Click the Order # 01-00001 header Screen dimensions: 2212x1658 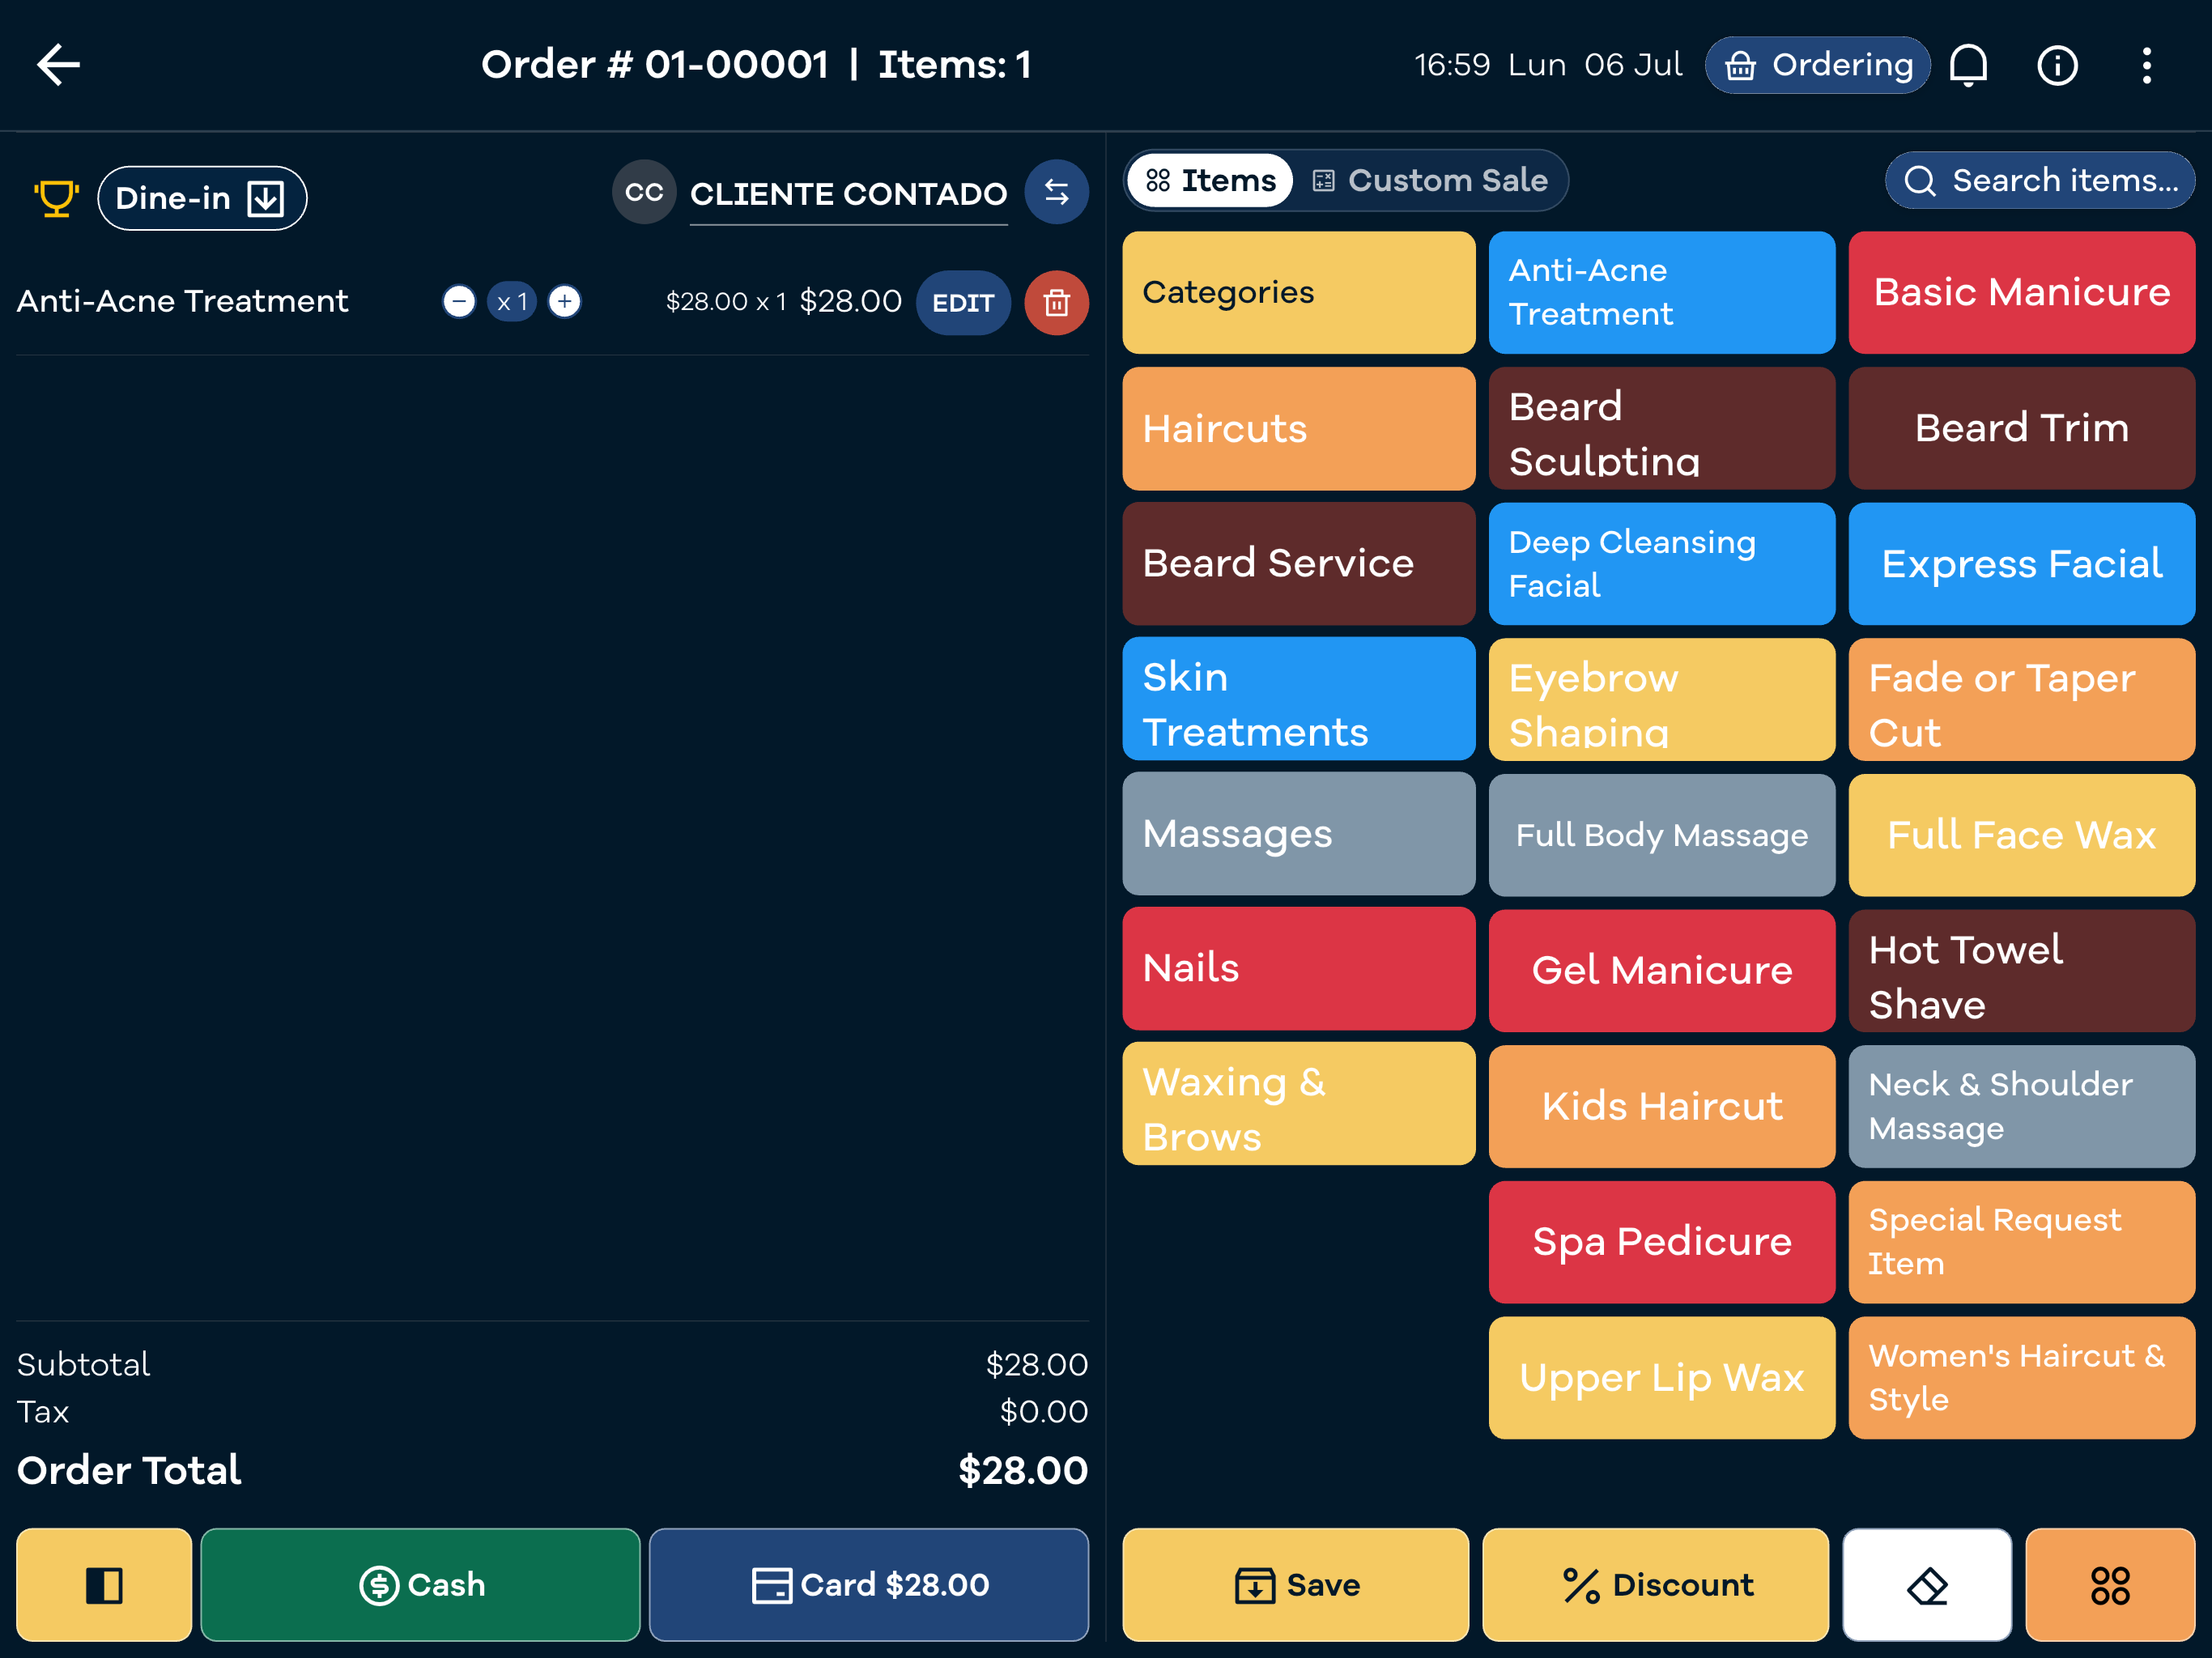(655, 65)
